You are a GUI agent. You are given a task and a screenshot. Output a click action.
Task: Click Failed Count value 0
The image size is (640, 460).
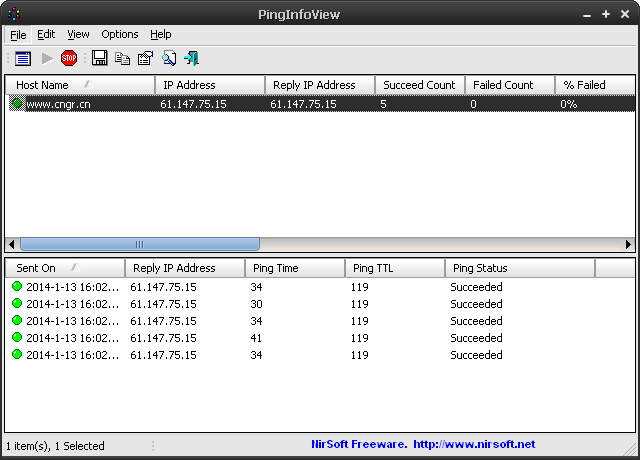coord(473,104)
